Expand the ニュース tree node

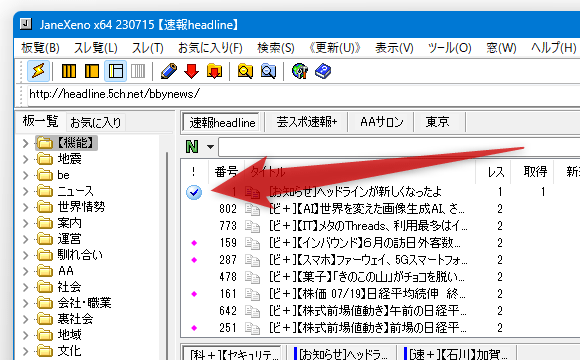tap(25, 191)
